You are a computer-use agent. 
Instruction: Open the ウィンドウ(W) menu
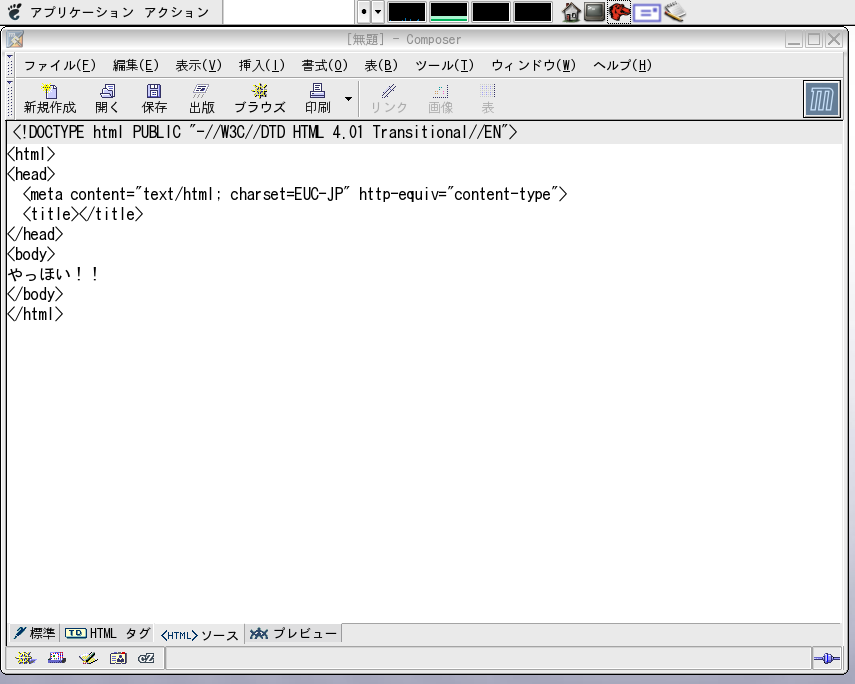[x=533, y=65]
